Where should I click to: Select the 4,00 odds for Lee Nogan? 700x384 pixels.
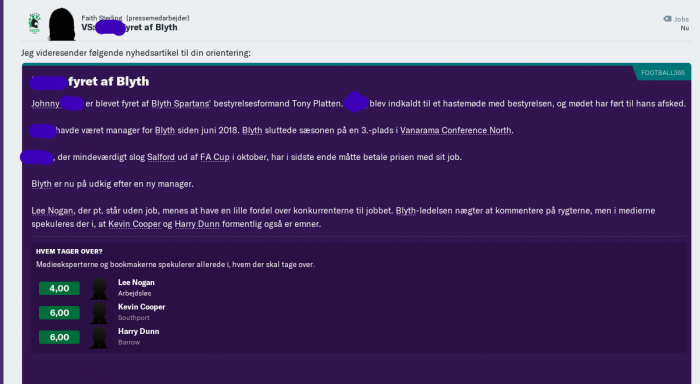59,288
